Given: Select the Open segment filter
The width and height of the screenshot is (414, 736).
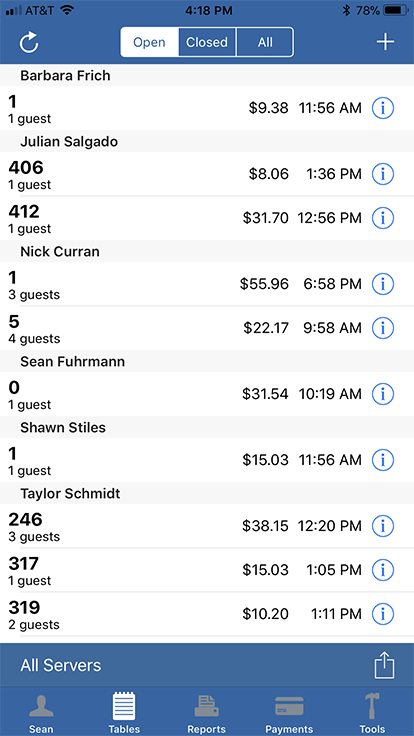Looking at the screenshot, I should [149, 42].
